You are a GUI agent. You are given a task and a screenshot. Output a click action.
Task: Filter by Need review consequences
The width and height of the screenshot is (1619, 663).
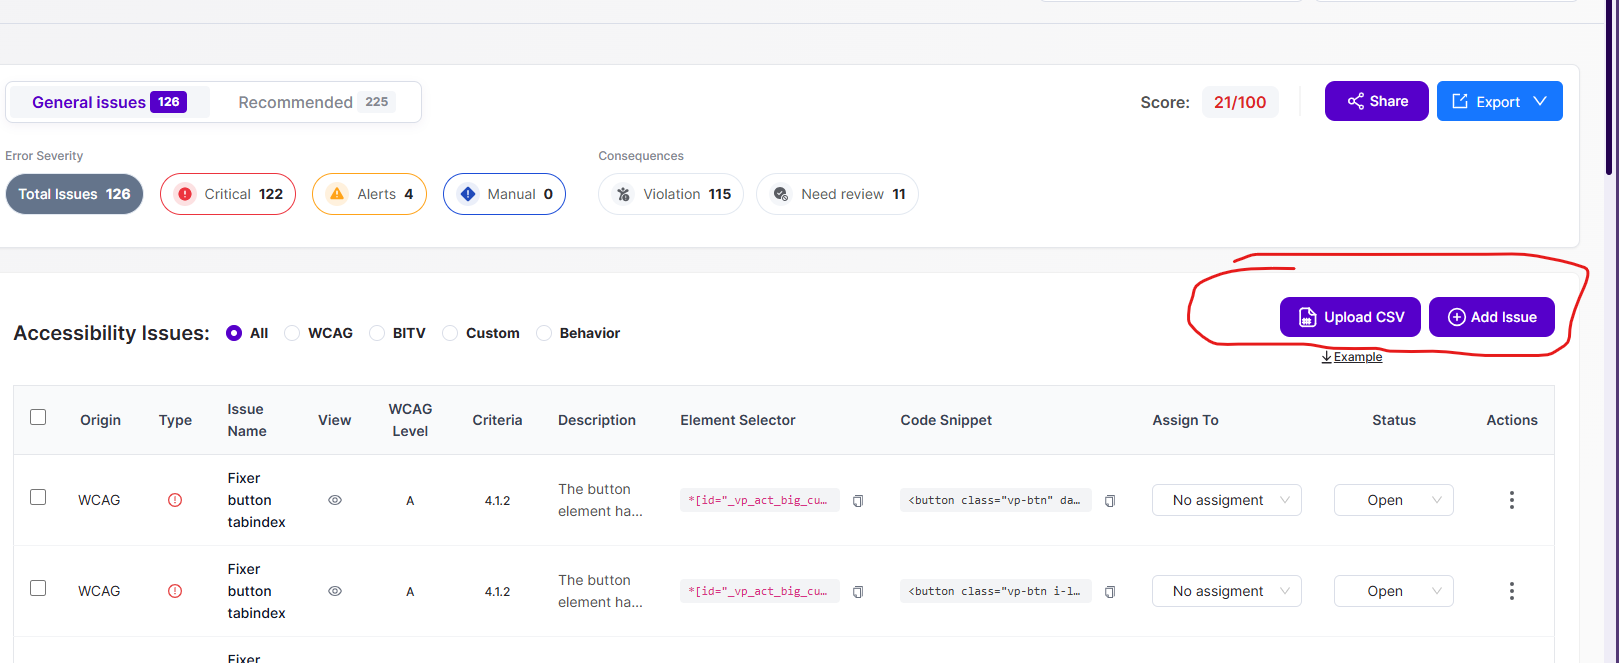pyautogui.click(x=837, y=194)
